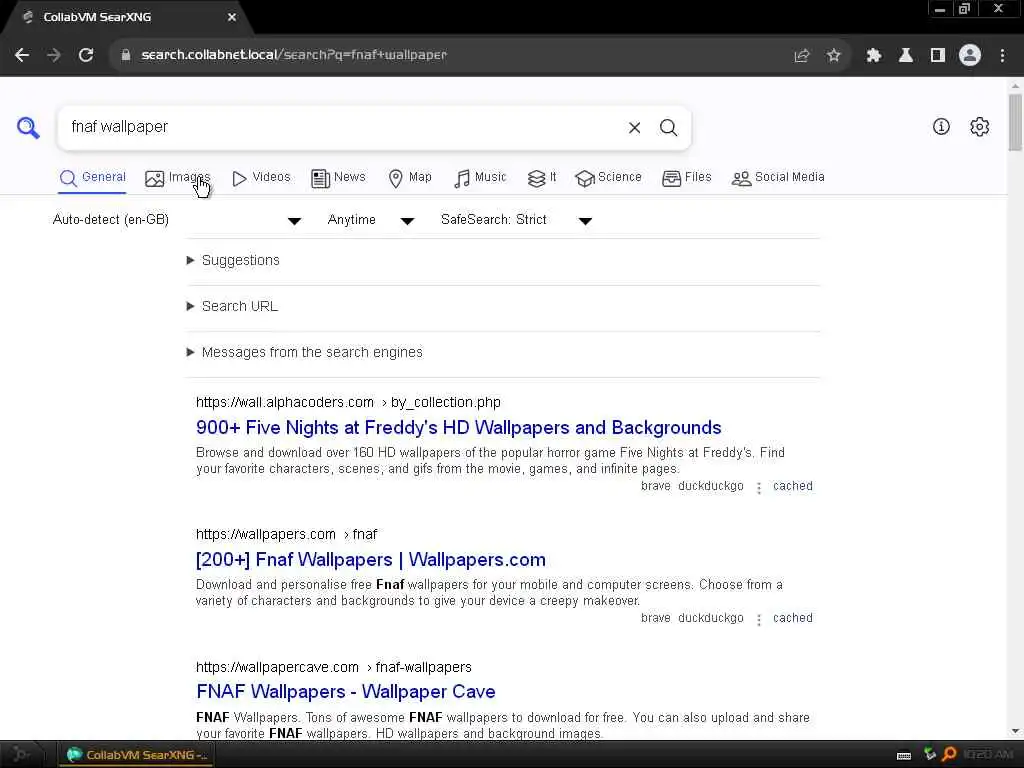
Task: Click the search magnifier tray icon
Action: pyautogui.click(x=949, y=754)
